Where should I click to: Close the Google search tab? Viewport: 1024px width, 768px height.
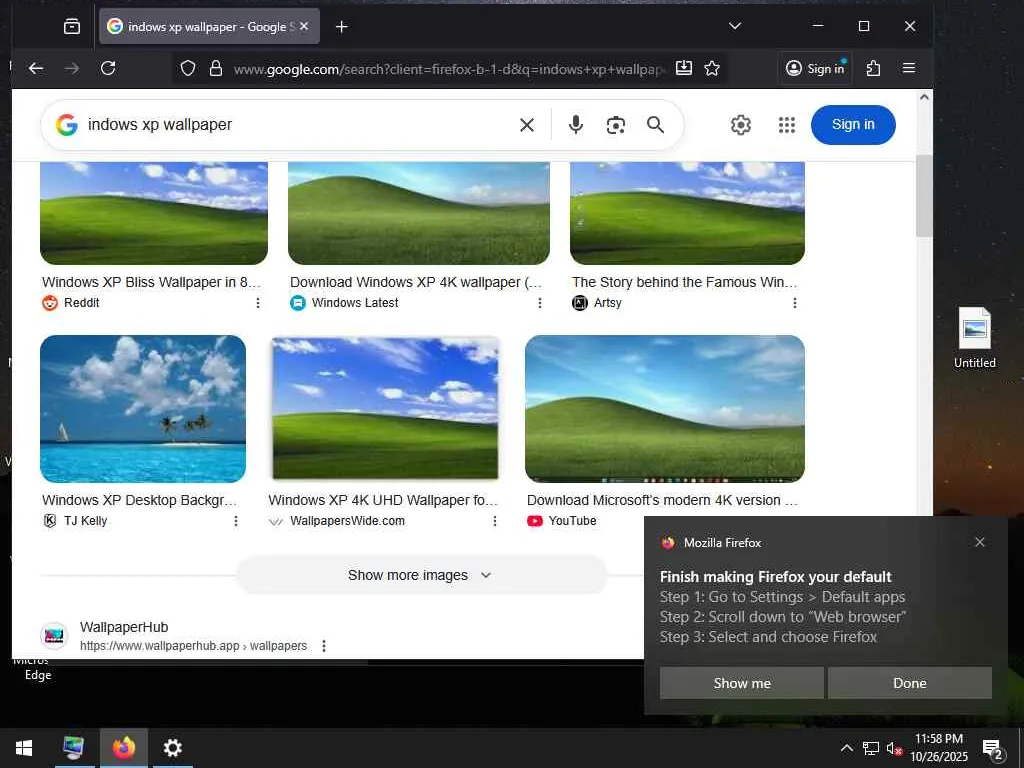point(304,26)
